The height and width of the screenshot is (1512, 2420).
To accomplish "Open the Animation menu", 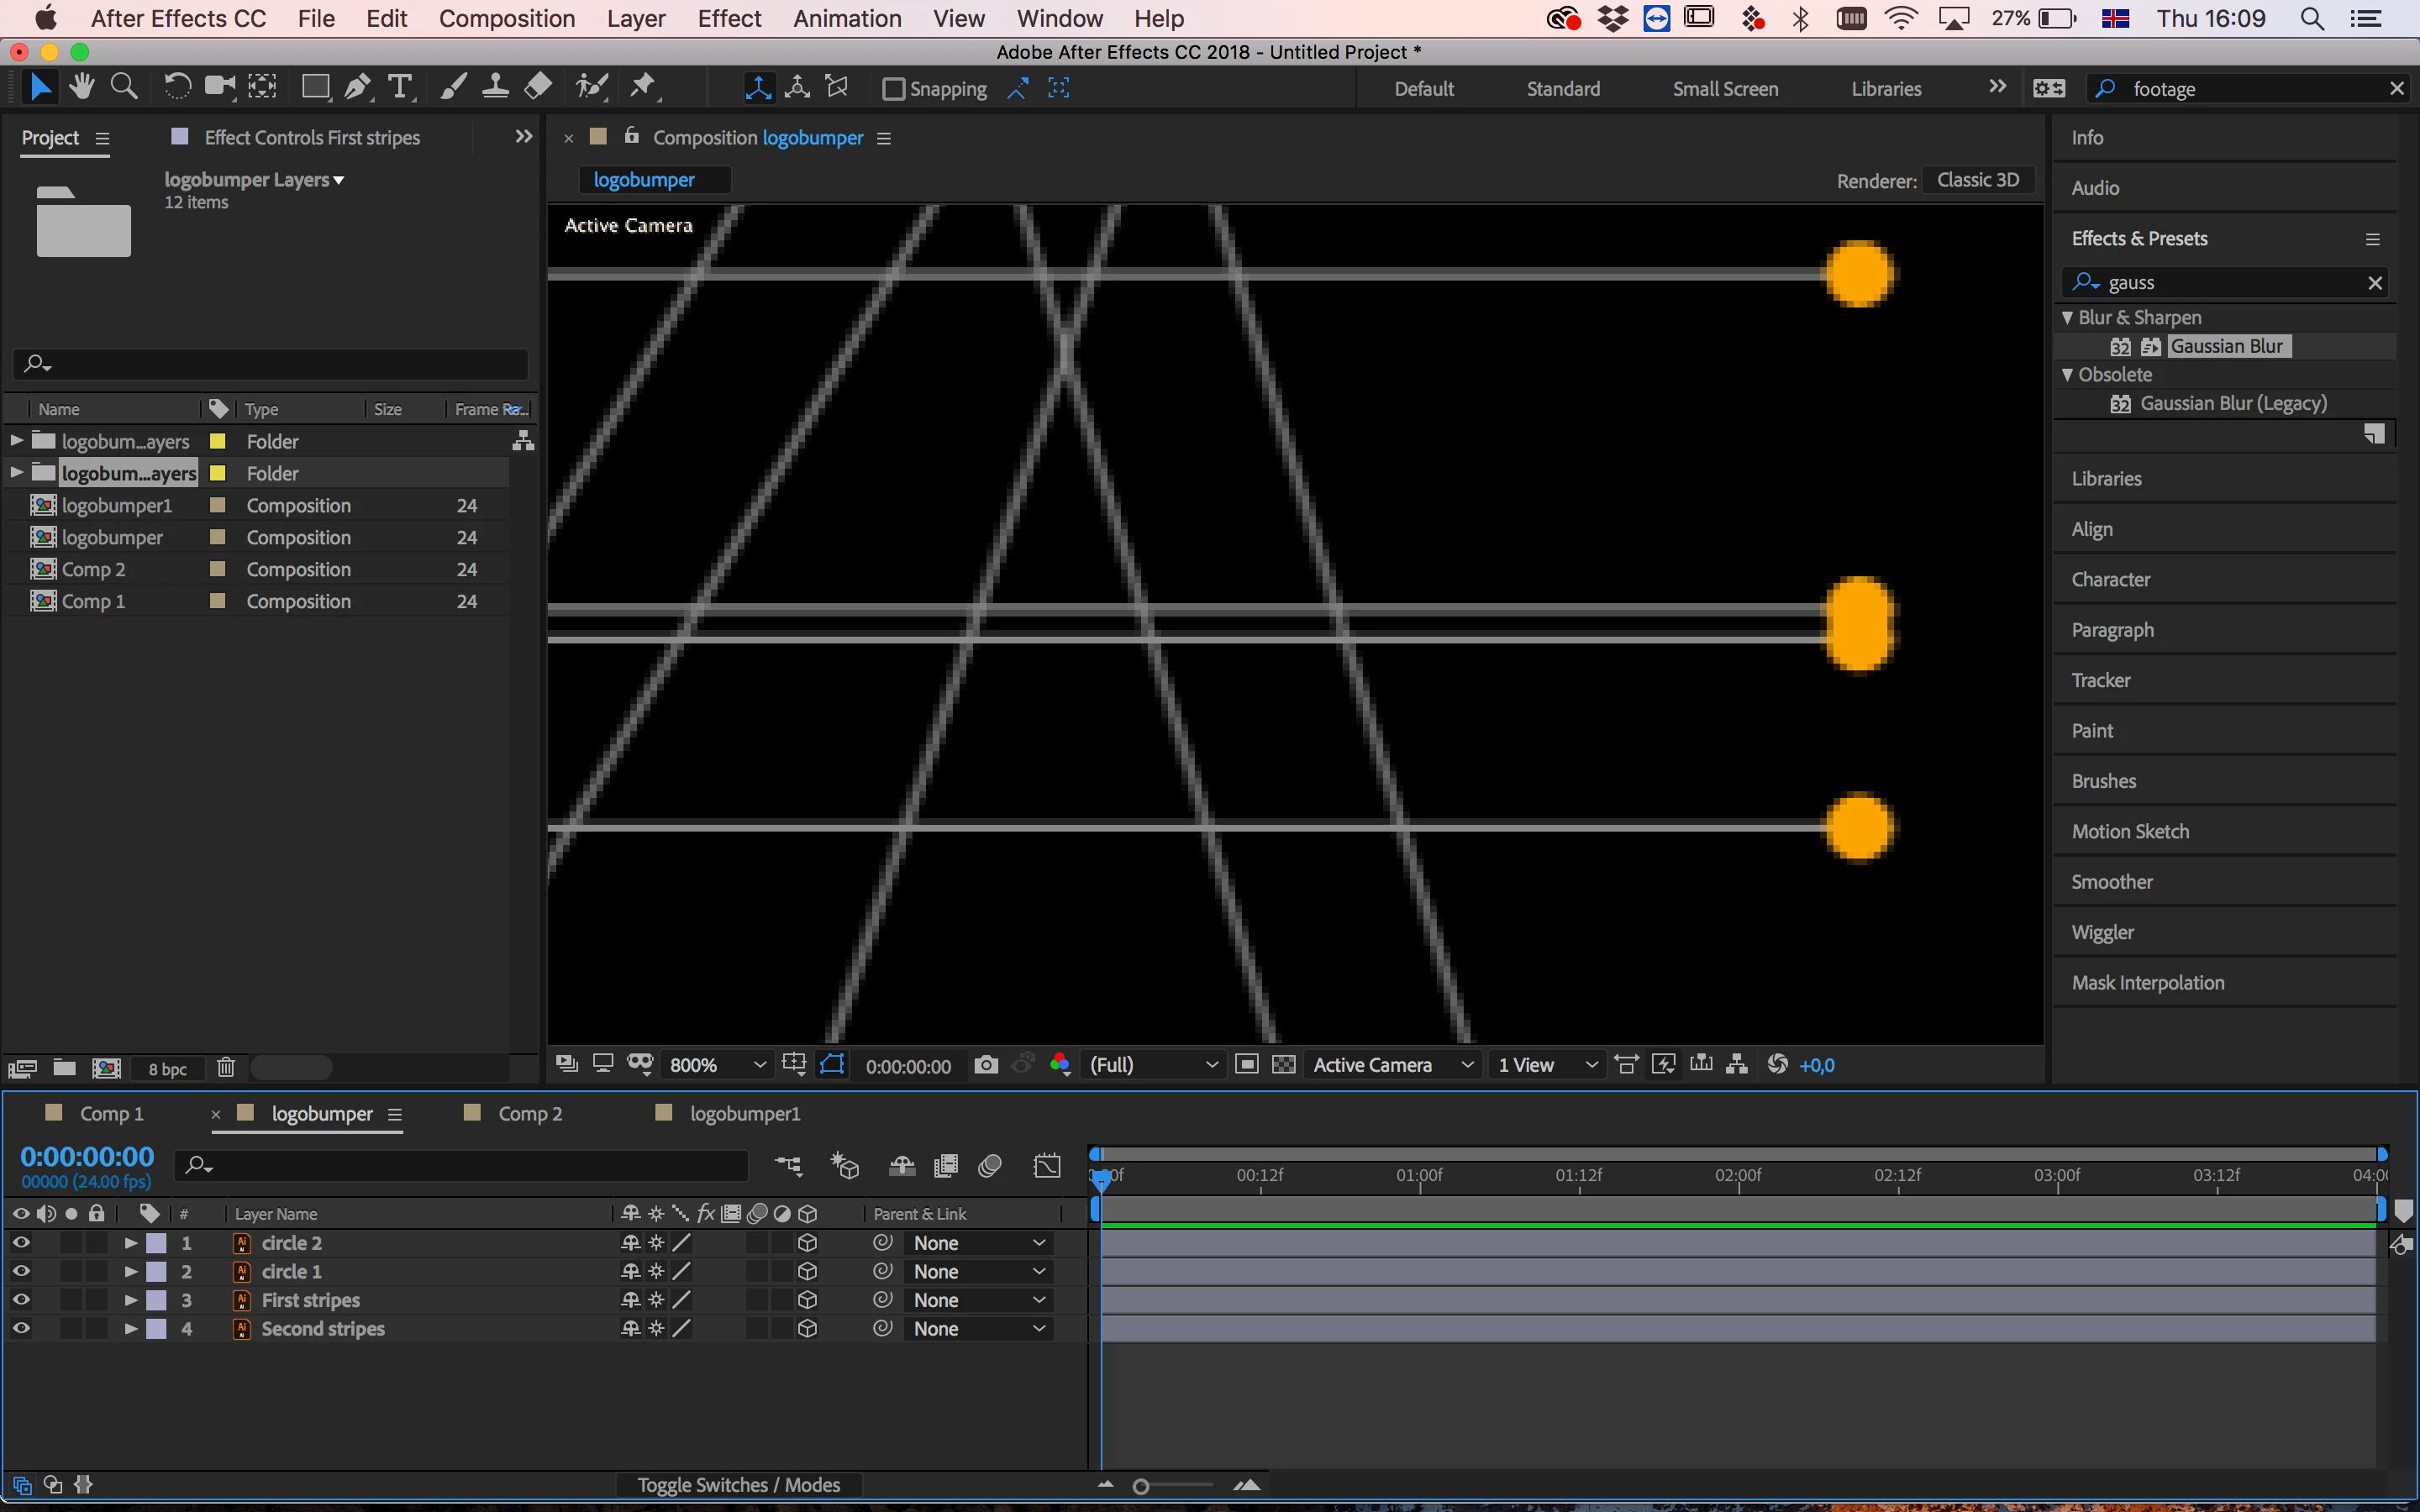I will coord(846,18).
